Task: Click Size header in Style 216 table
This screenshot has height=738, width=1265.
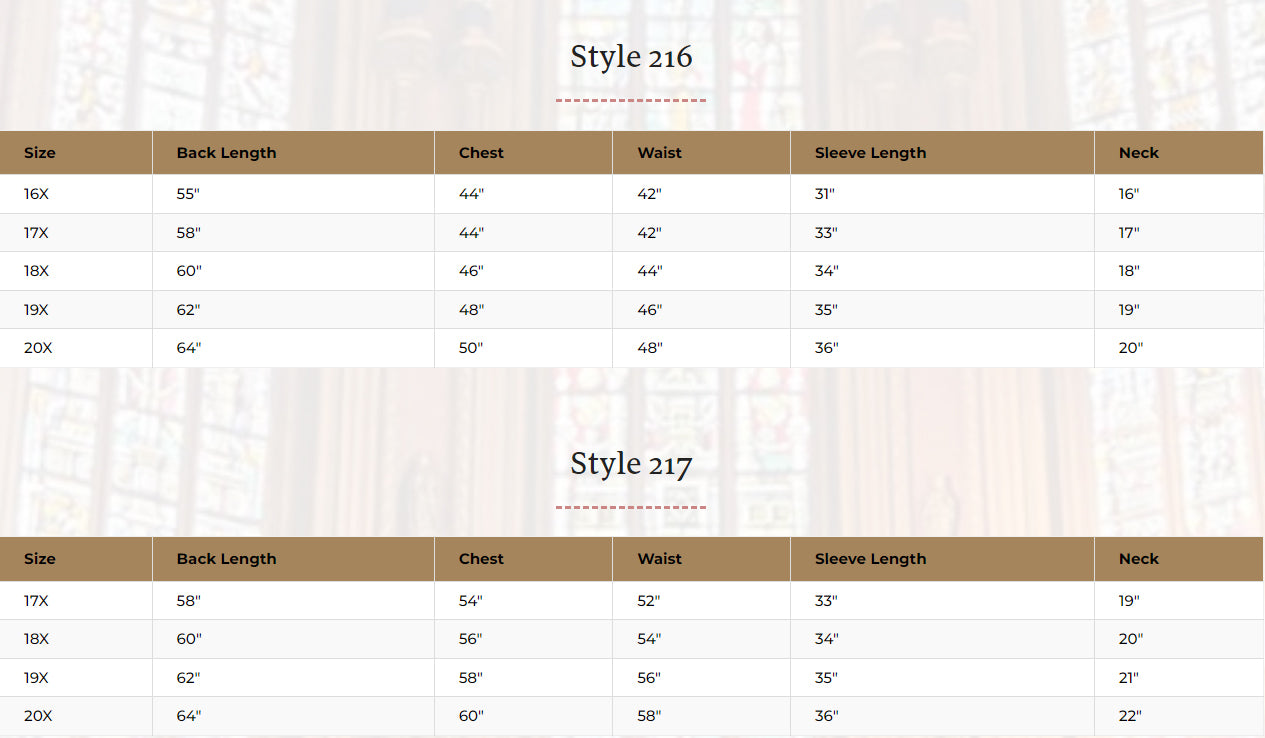Action: (40, 153)
